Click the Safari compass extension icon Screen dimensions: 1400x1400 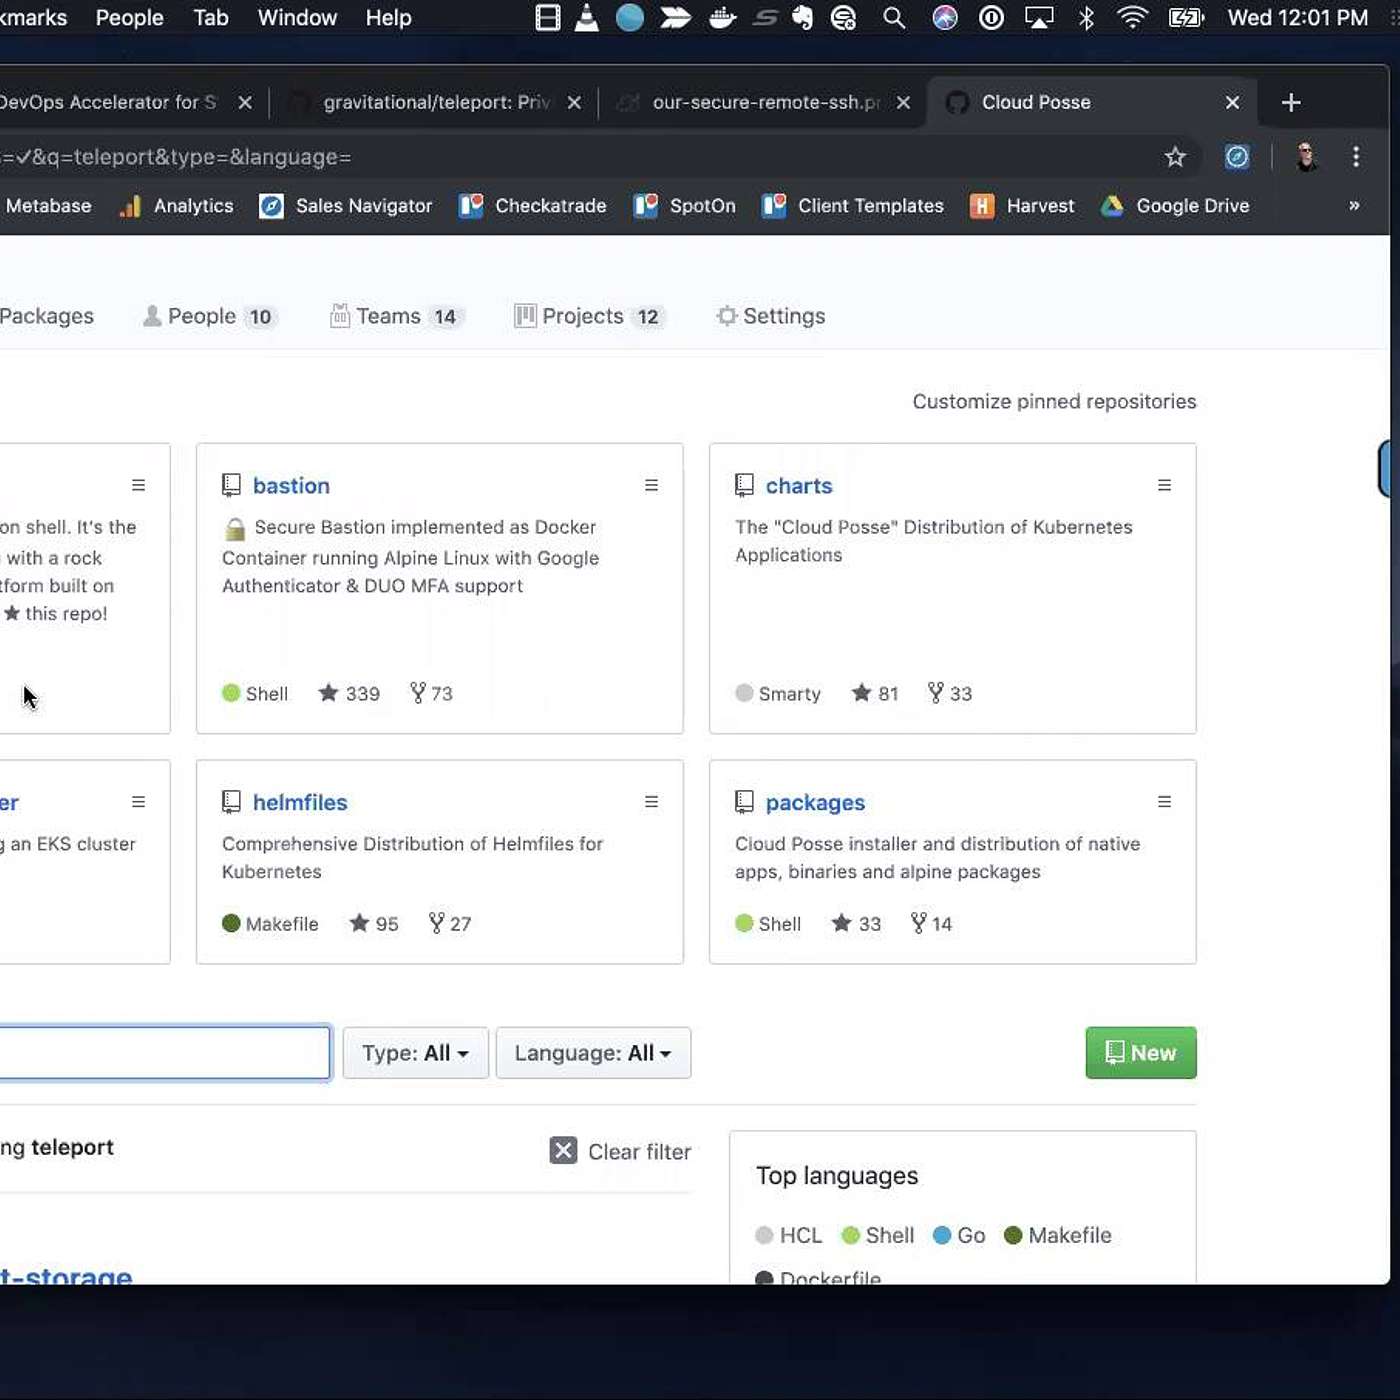coord(1237,157)
